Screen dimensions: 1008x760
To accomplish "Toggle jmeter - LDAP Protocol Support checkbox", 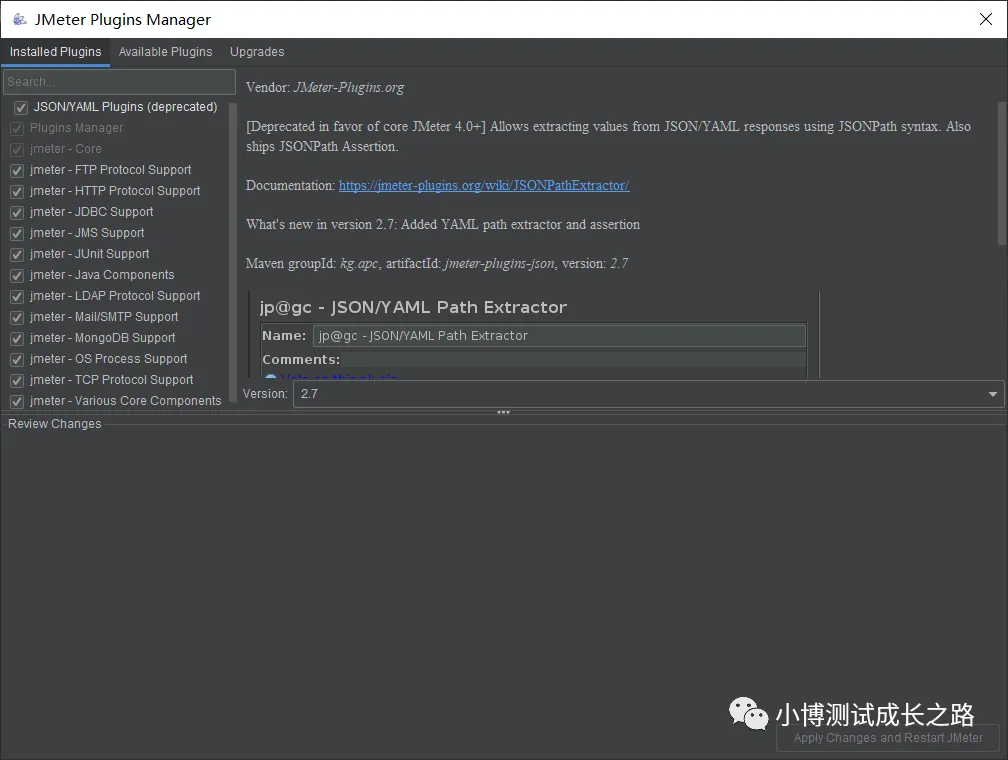I will pyautogui.click(x=17, y=296).
